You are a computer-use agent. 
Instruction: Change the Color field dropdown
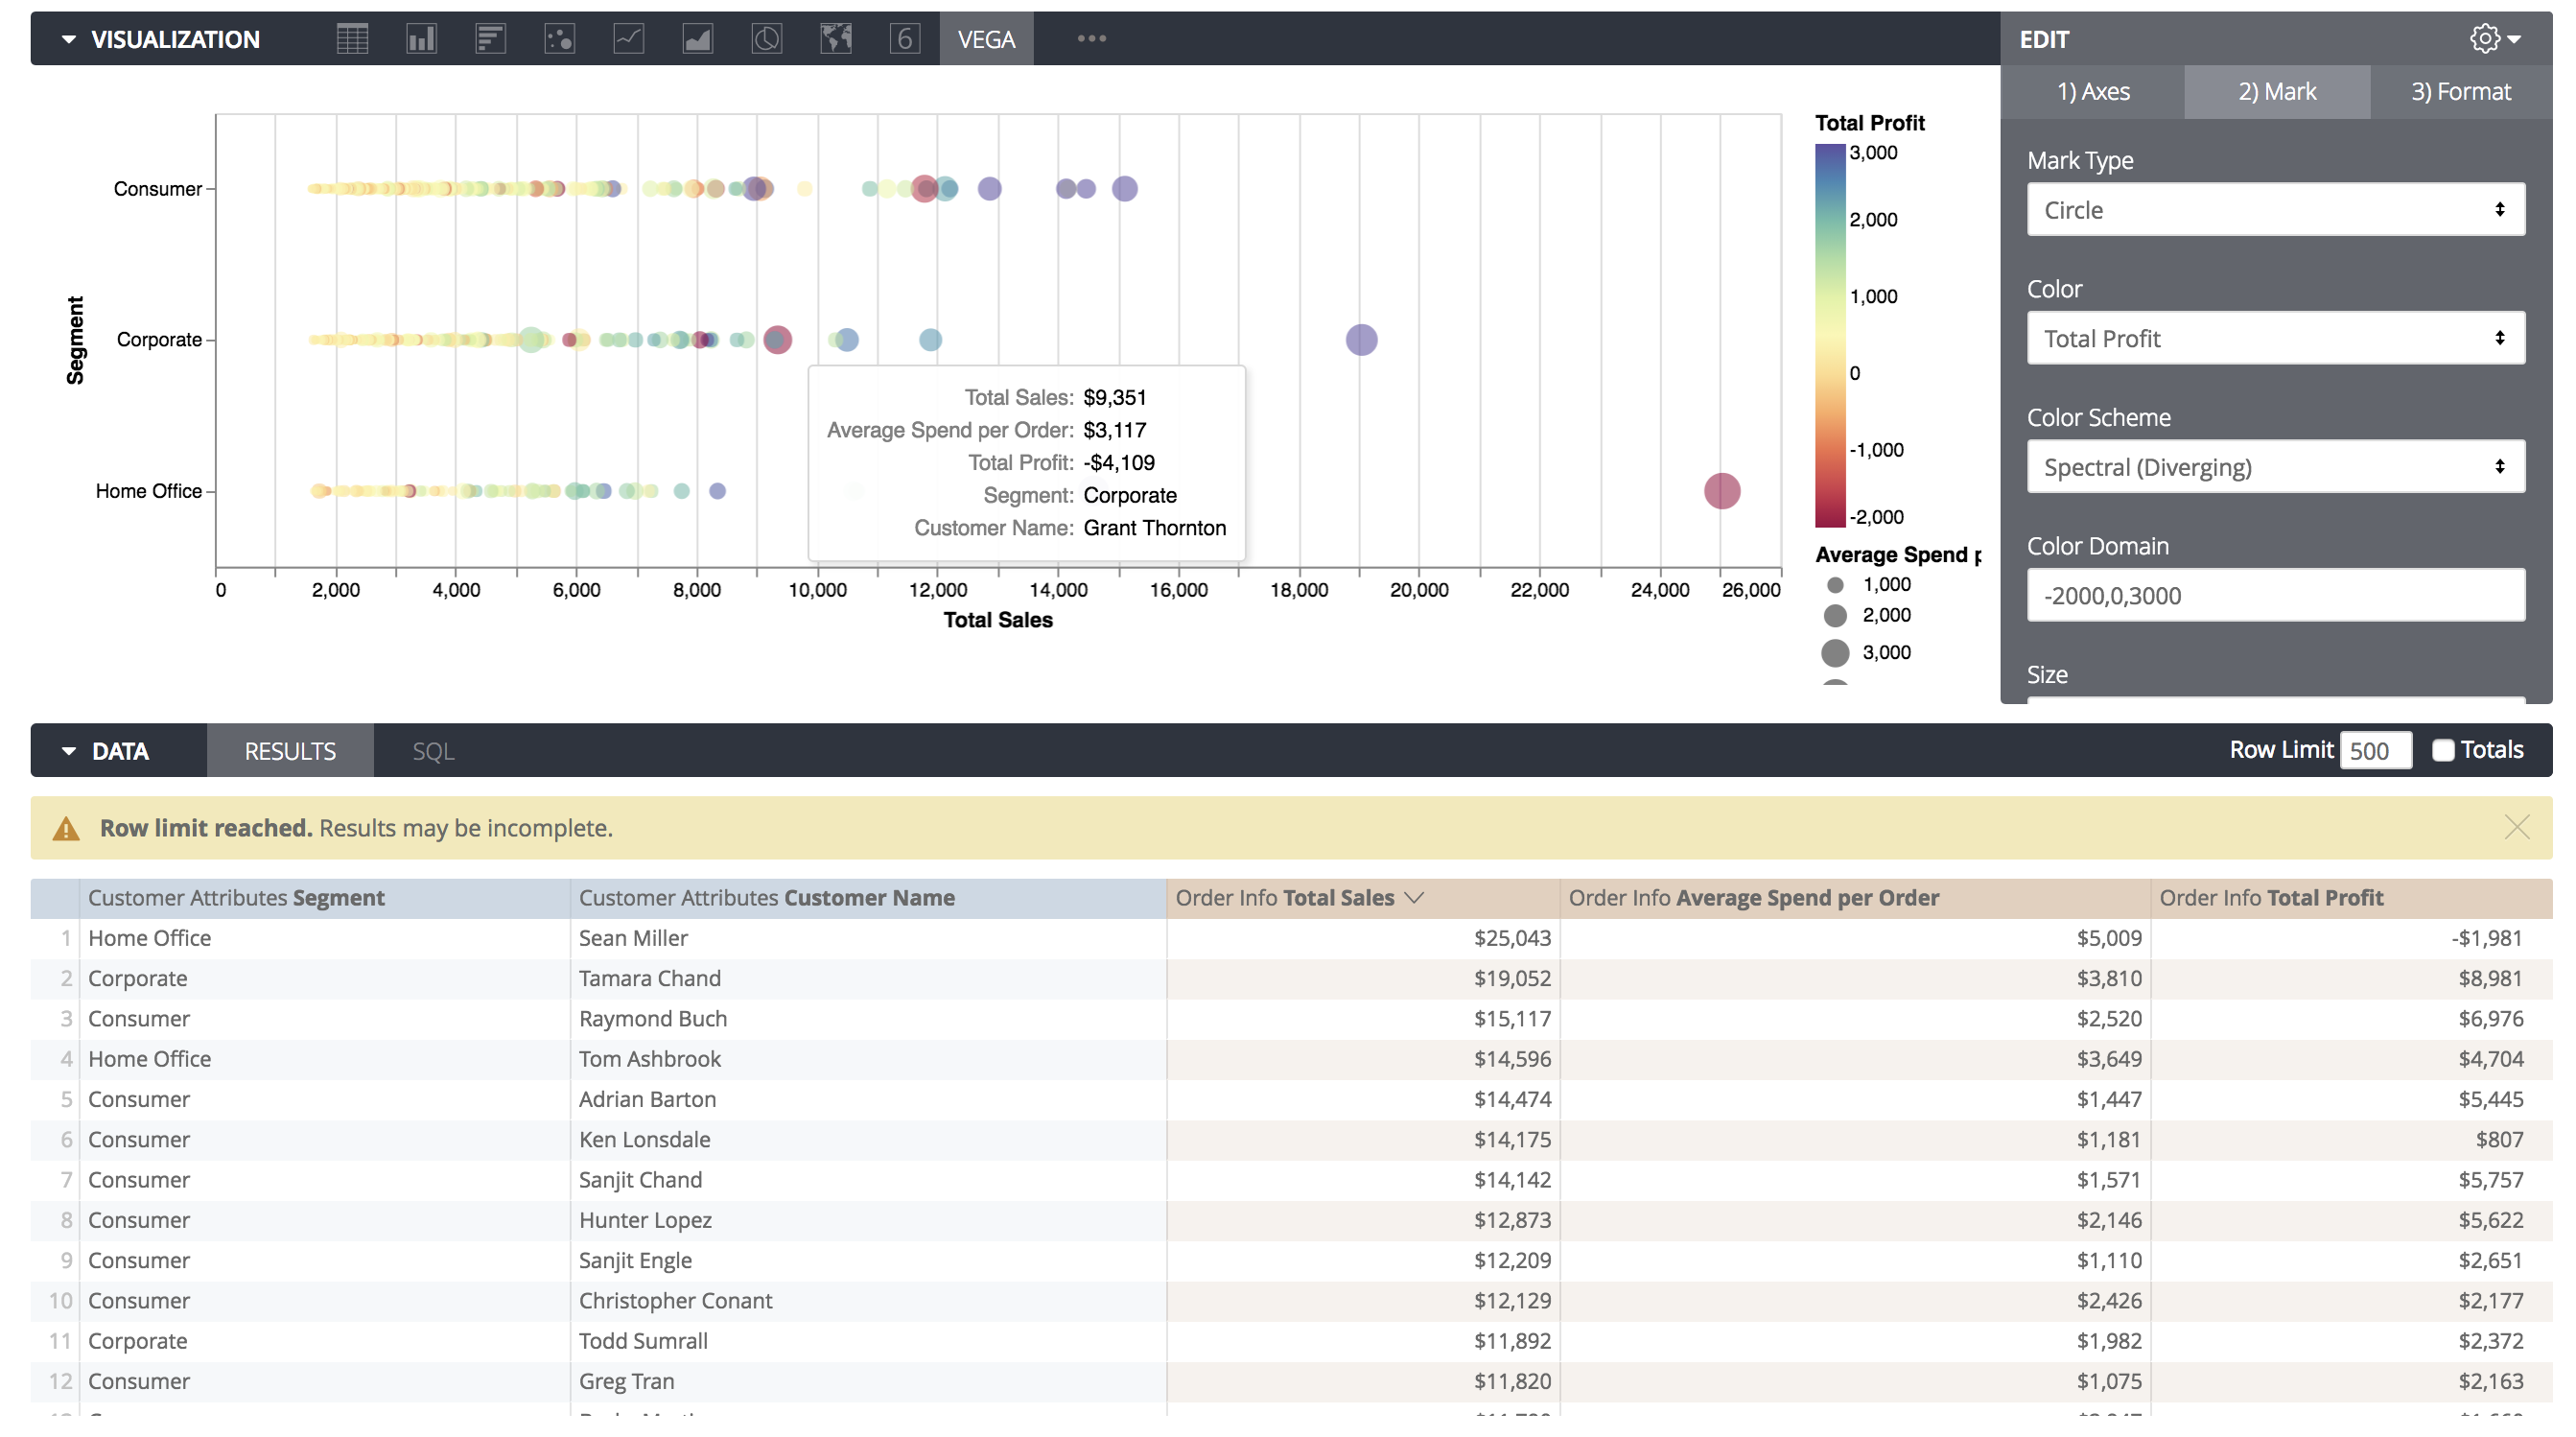coord(2275,339)
